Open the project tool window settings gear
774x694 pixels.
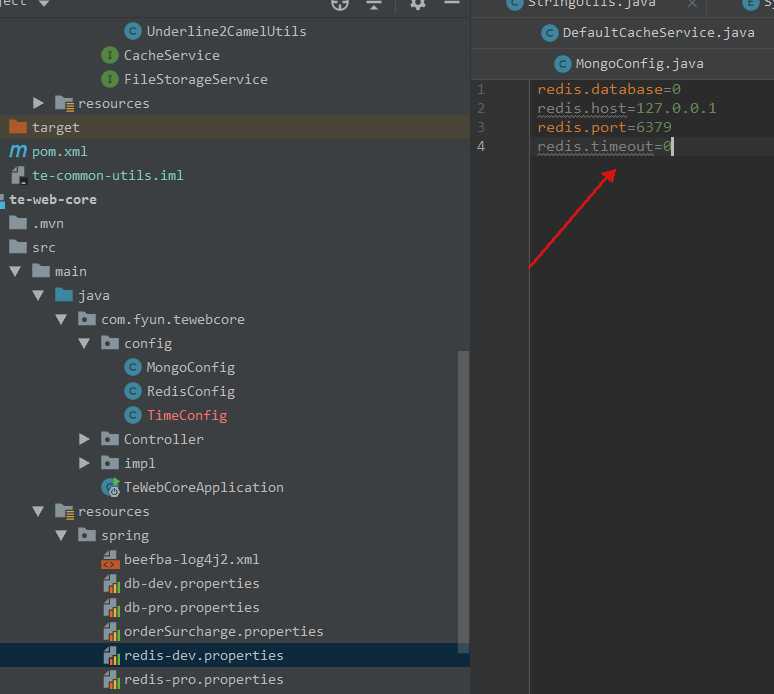point(418,4)
